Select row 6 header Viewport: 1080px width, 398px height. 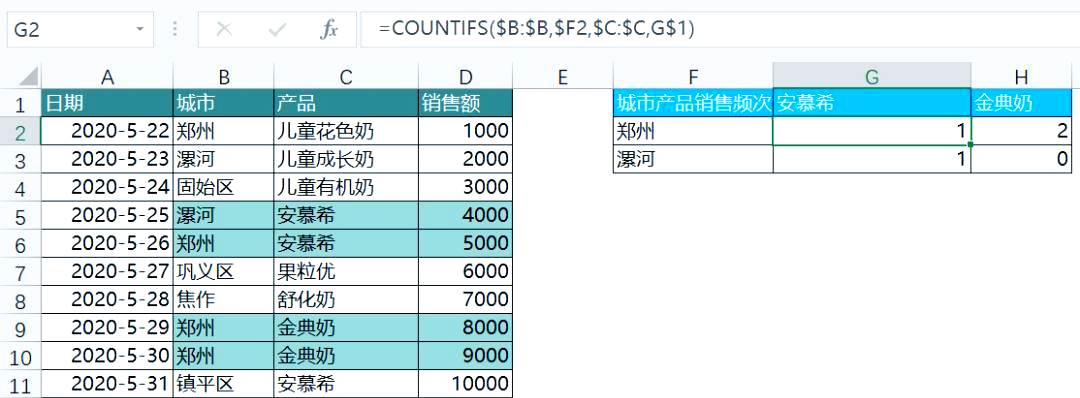point(20,244)
